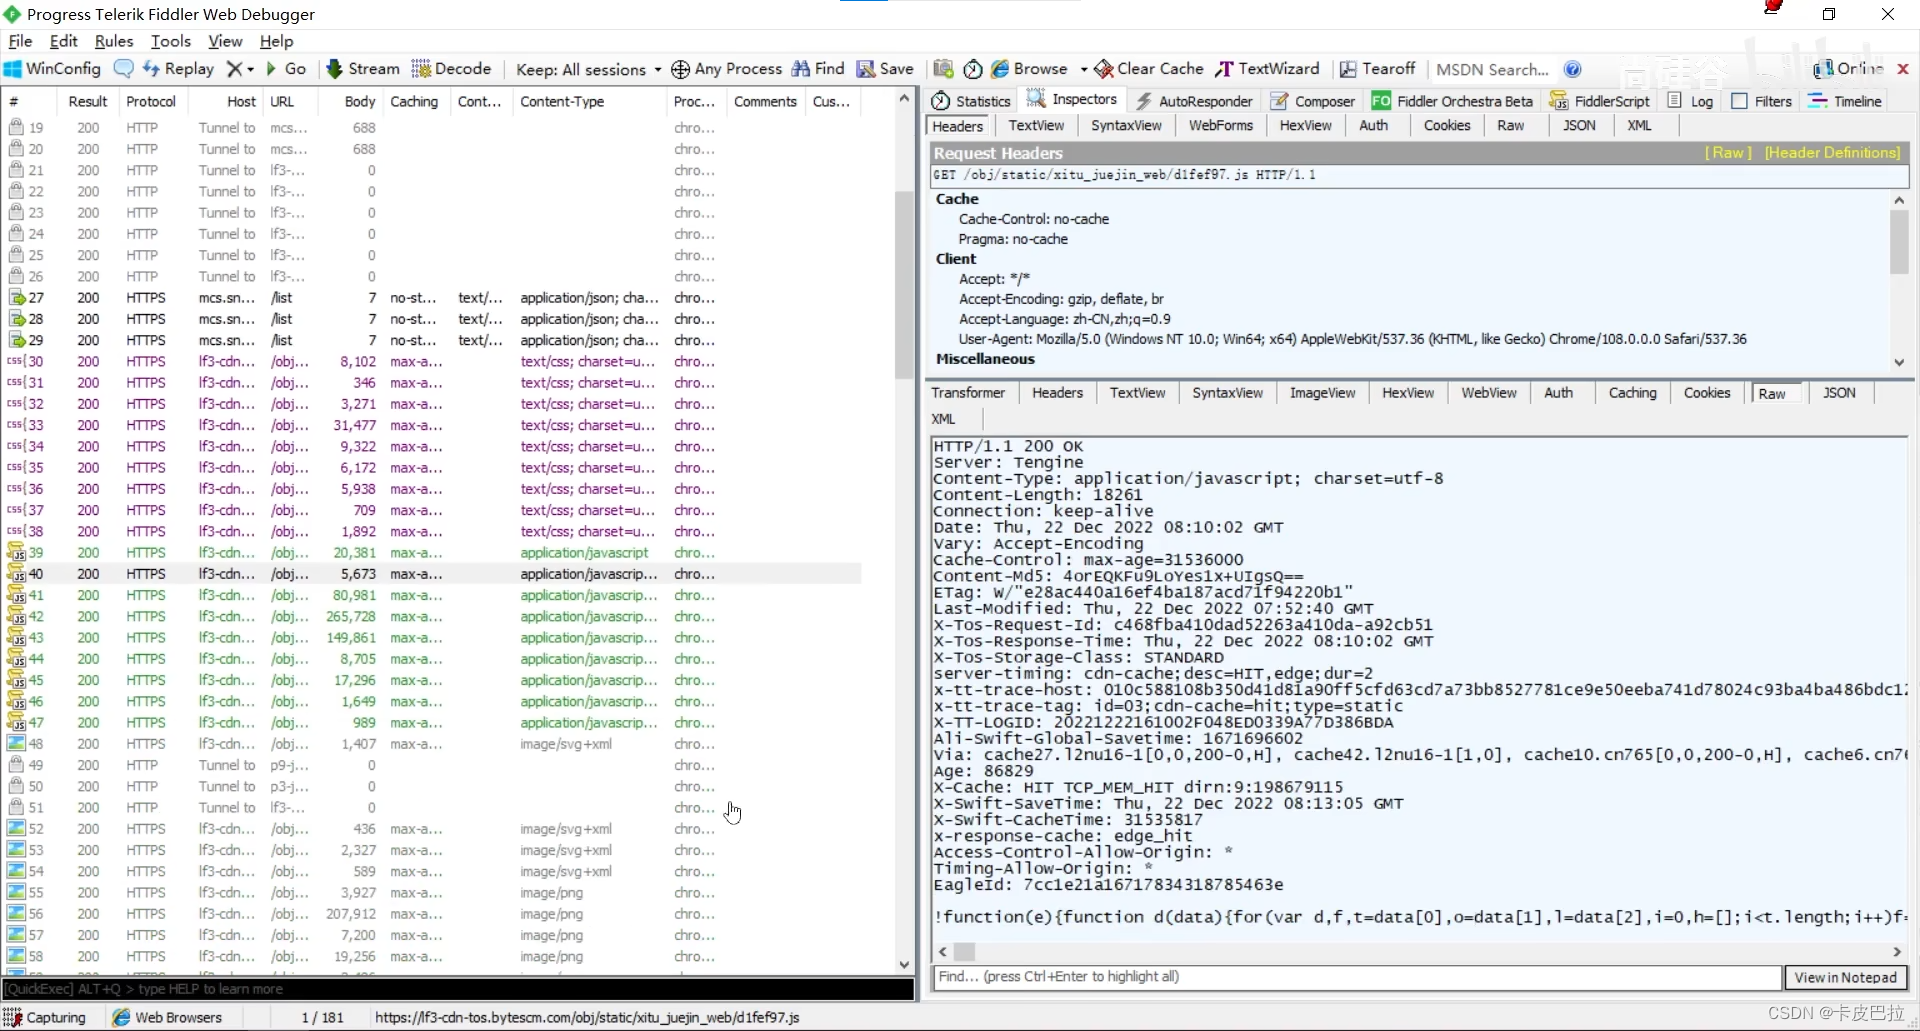This screenshot has width=1920, height=1031.
Task: Open the response Transformer tab
Action: [968, 393]
